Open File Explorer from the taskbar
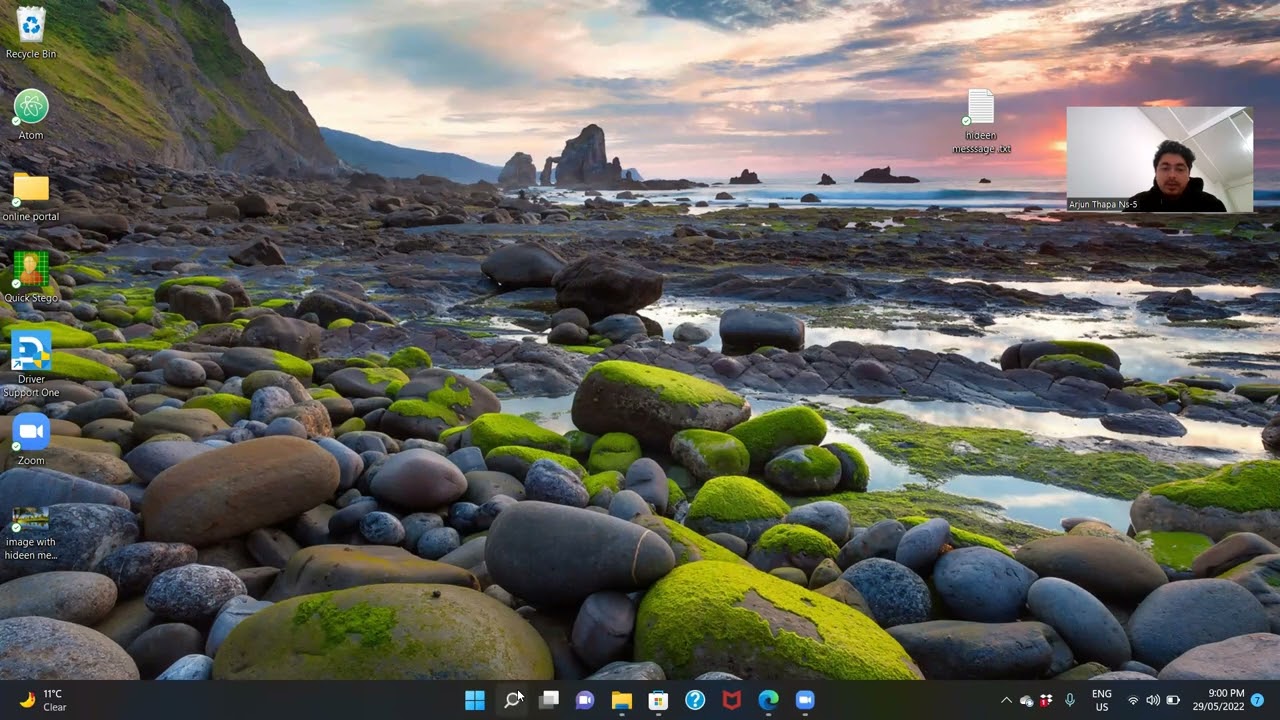The width and height of the screenshot is (1280, 720). [x=622, y=700]
